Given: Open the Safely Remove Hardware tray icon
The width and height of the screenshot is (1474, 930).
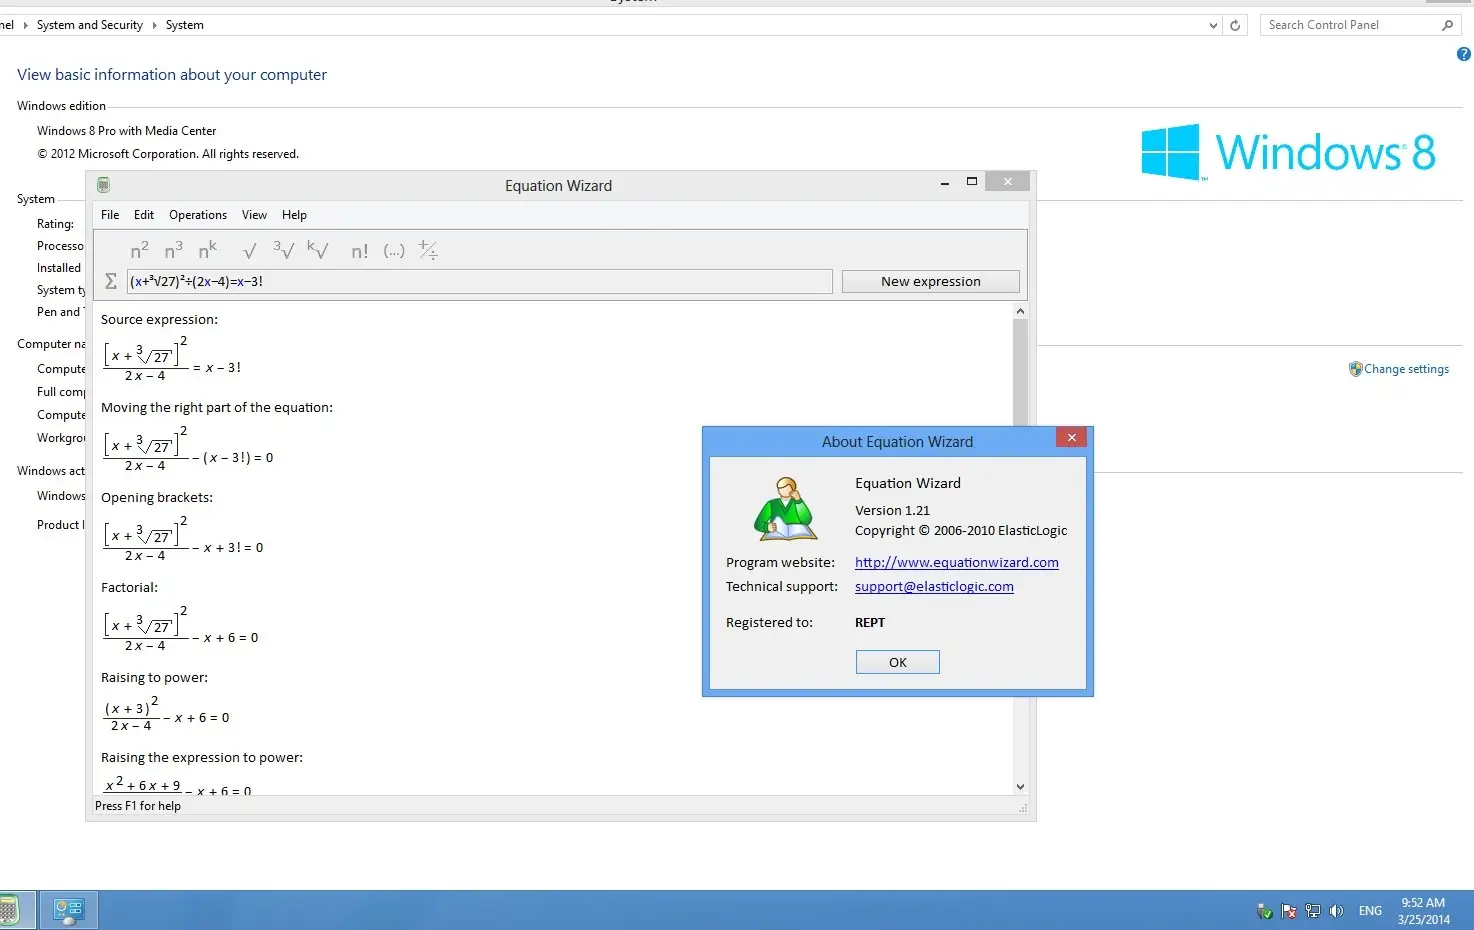Looking at the screenshot, I should pyautogui.click(x=1264, y=911).
